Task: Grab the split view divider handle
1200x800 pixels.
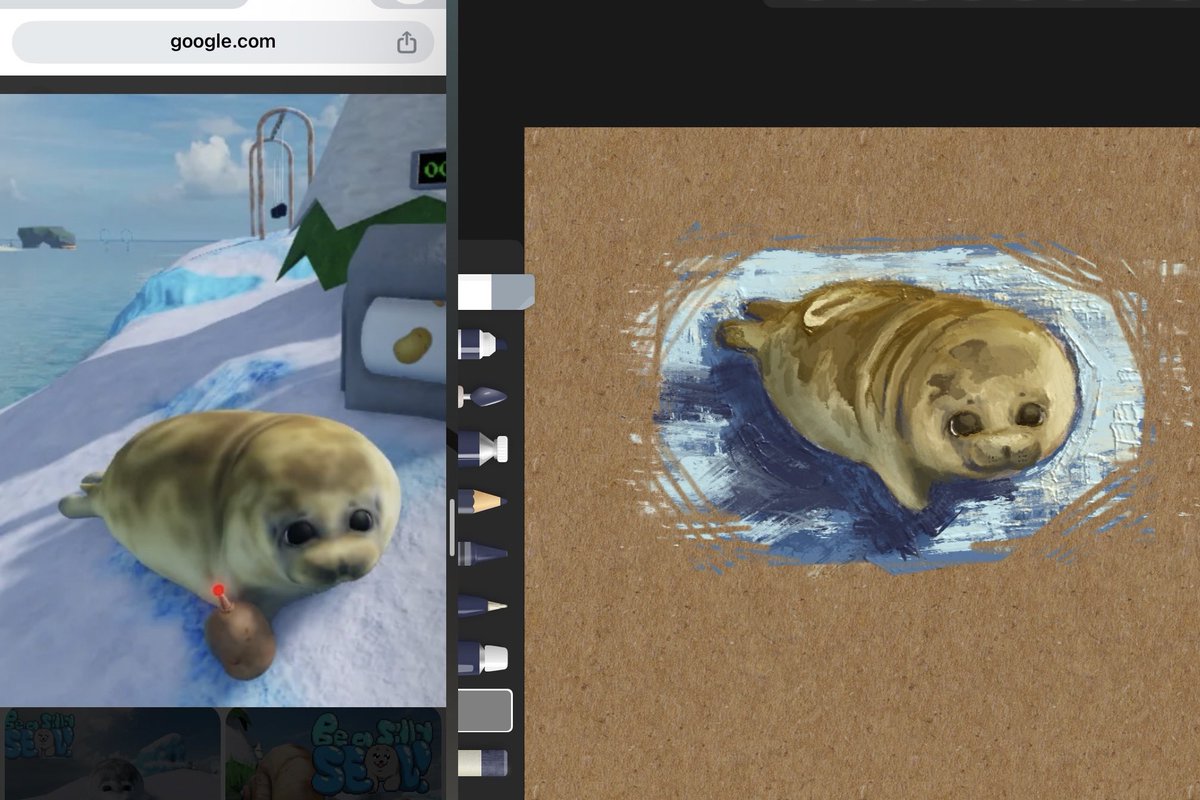Action: (452, 522)
